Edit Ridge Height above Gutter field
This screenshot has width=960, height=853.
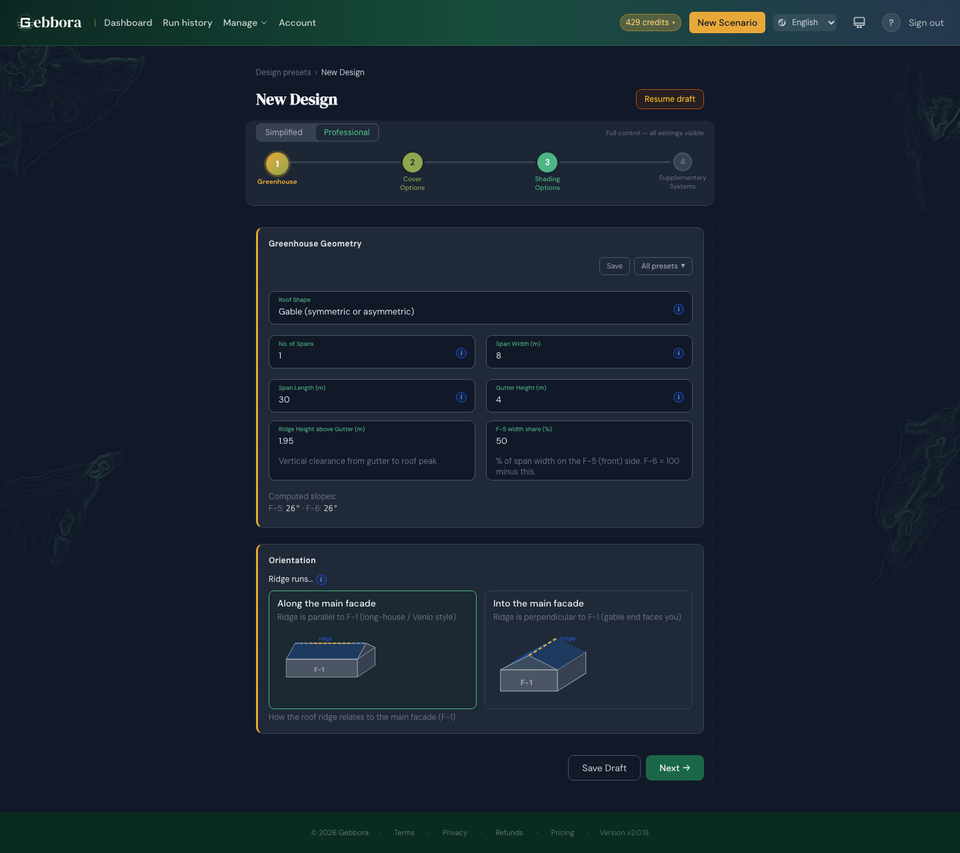[372, 450]
